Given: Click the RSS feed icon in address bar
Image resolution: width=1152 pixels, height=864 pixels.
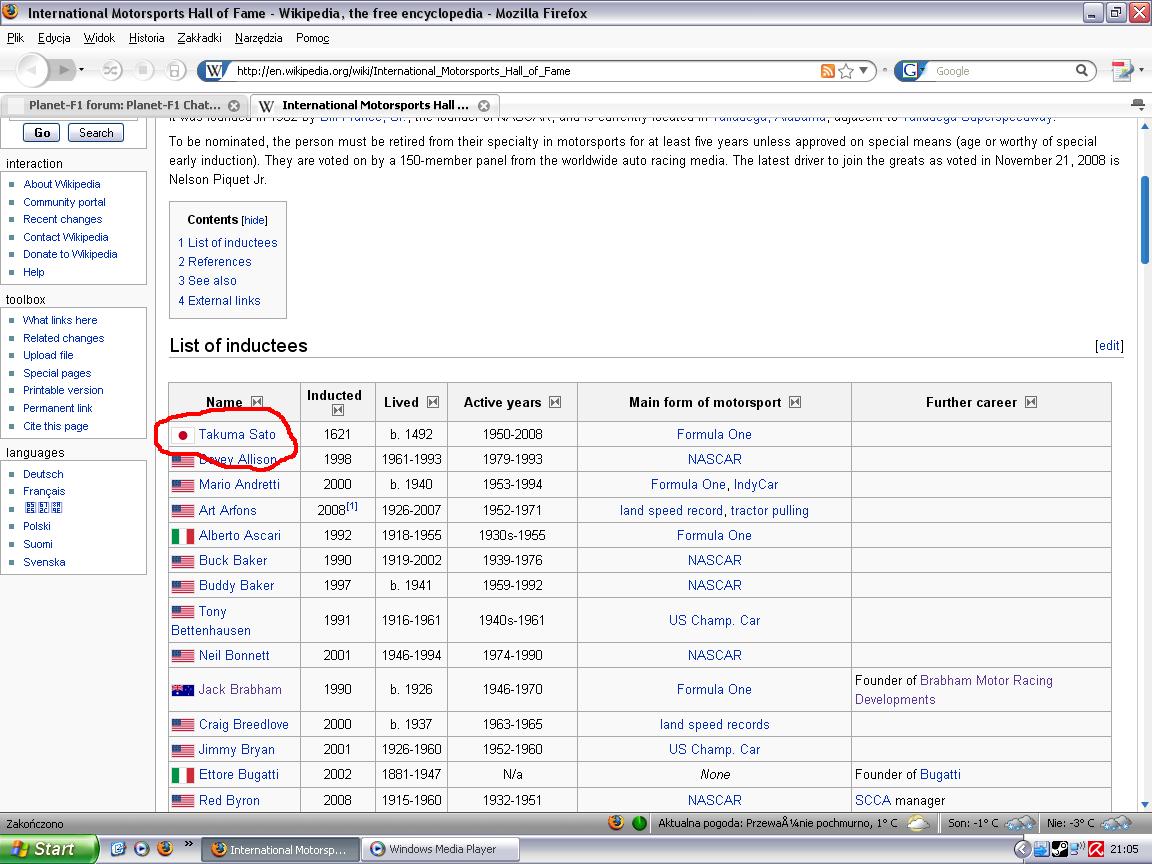Looking at the screenshot, I should click(827, 71).
